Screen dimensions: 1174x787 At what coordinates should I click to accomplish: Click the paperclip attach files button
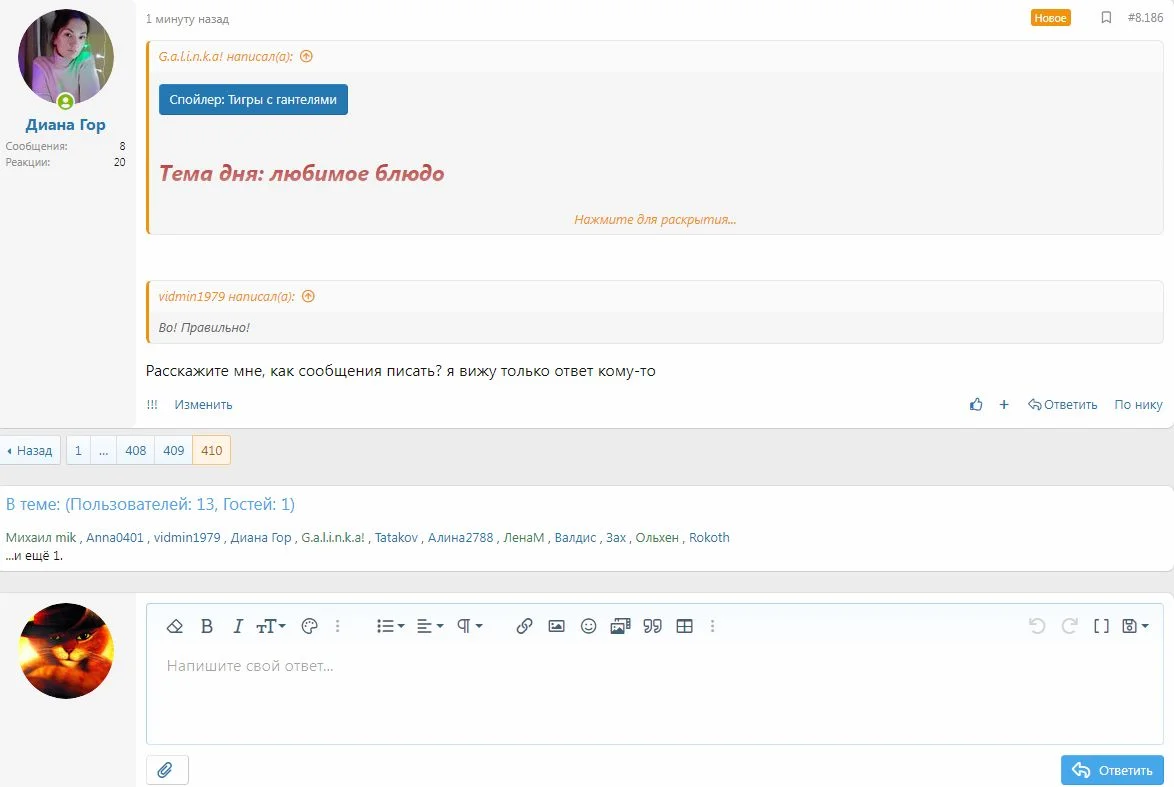[x=166, y=770]
